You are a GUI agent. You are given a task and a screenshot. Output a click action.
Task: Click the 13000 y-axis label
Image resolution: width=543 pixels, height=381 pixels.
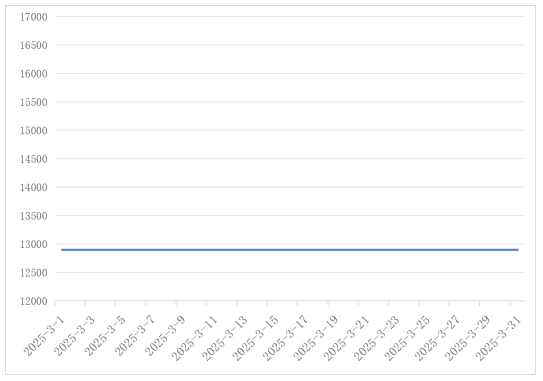point(34,244)
